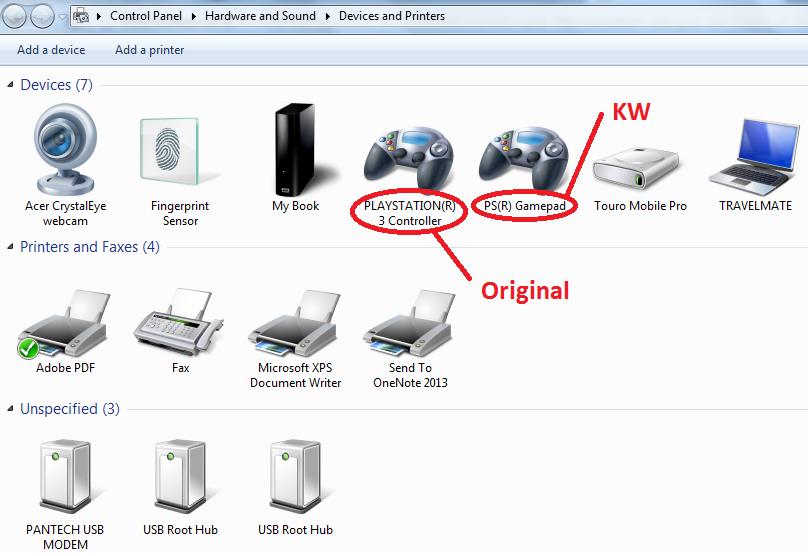Screen dimensions: 808x556
Task: Select the Fax machine icon
Action: point(178,322)
